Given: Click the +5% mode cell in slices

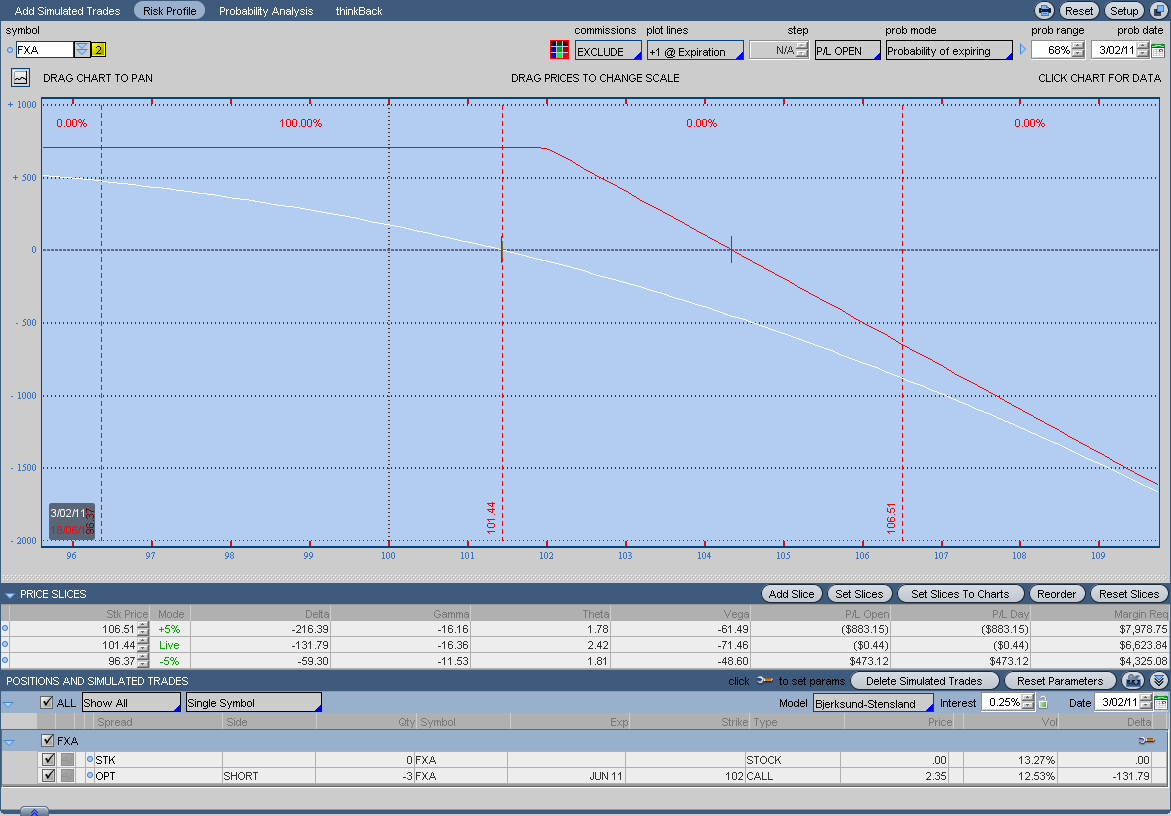Looking at the screenshot, I should pos(169,629).
